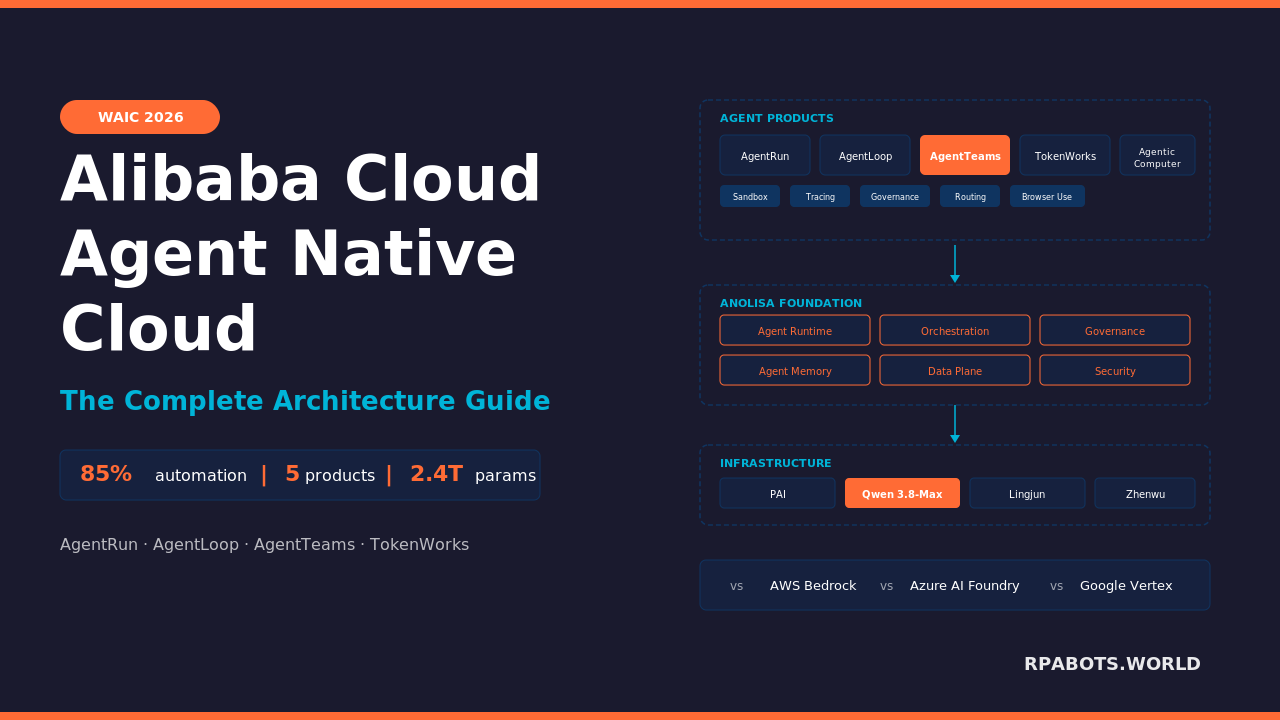Select the TokenWorks product box
The image size is (1280, 720).
tap(1065, 155)
